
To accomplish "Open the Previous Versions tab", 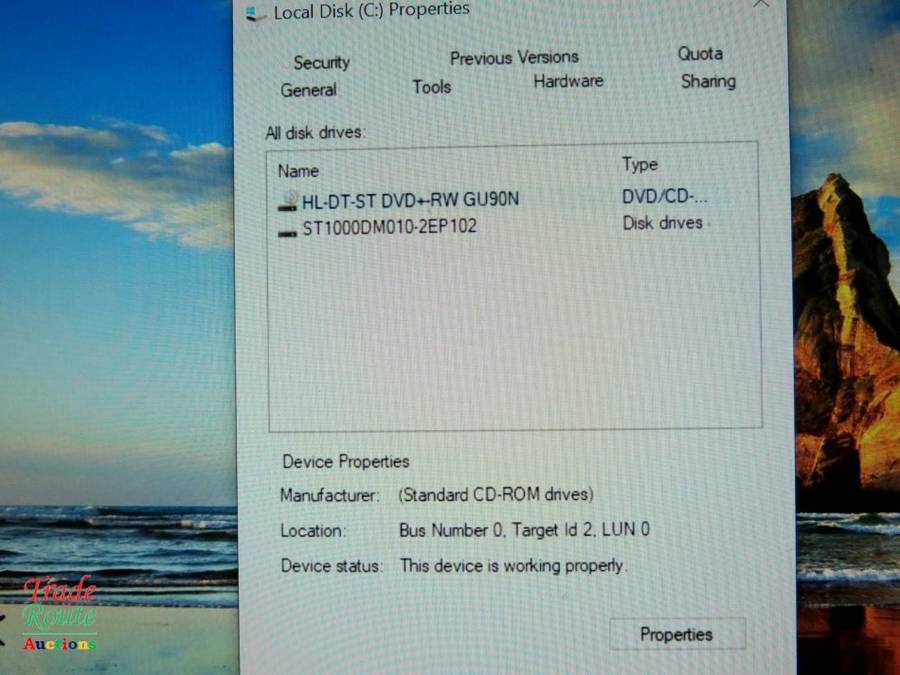I will pos(514,58).
